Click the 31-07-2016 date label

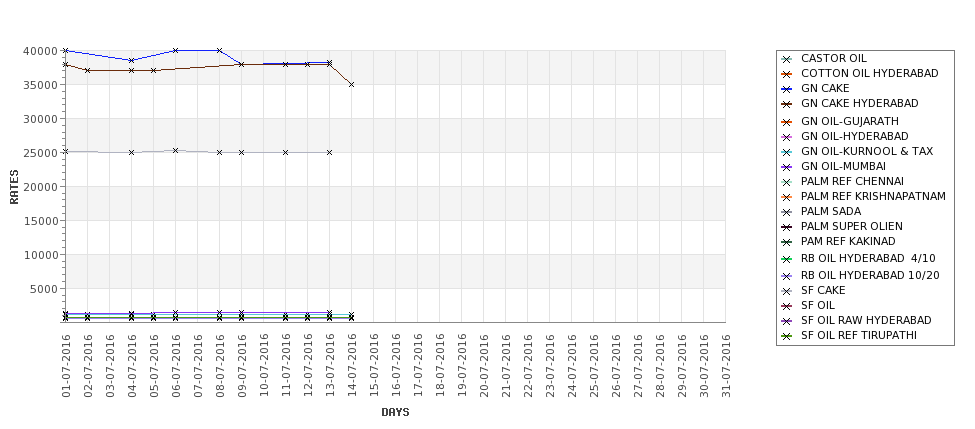726,366
